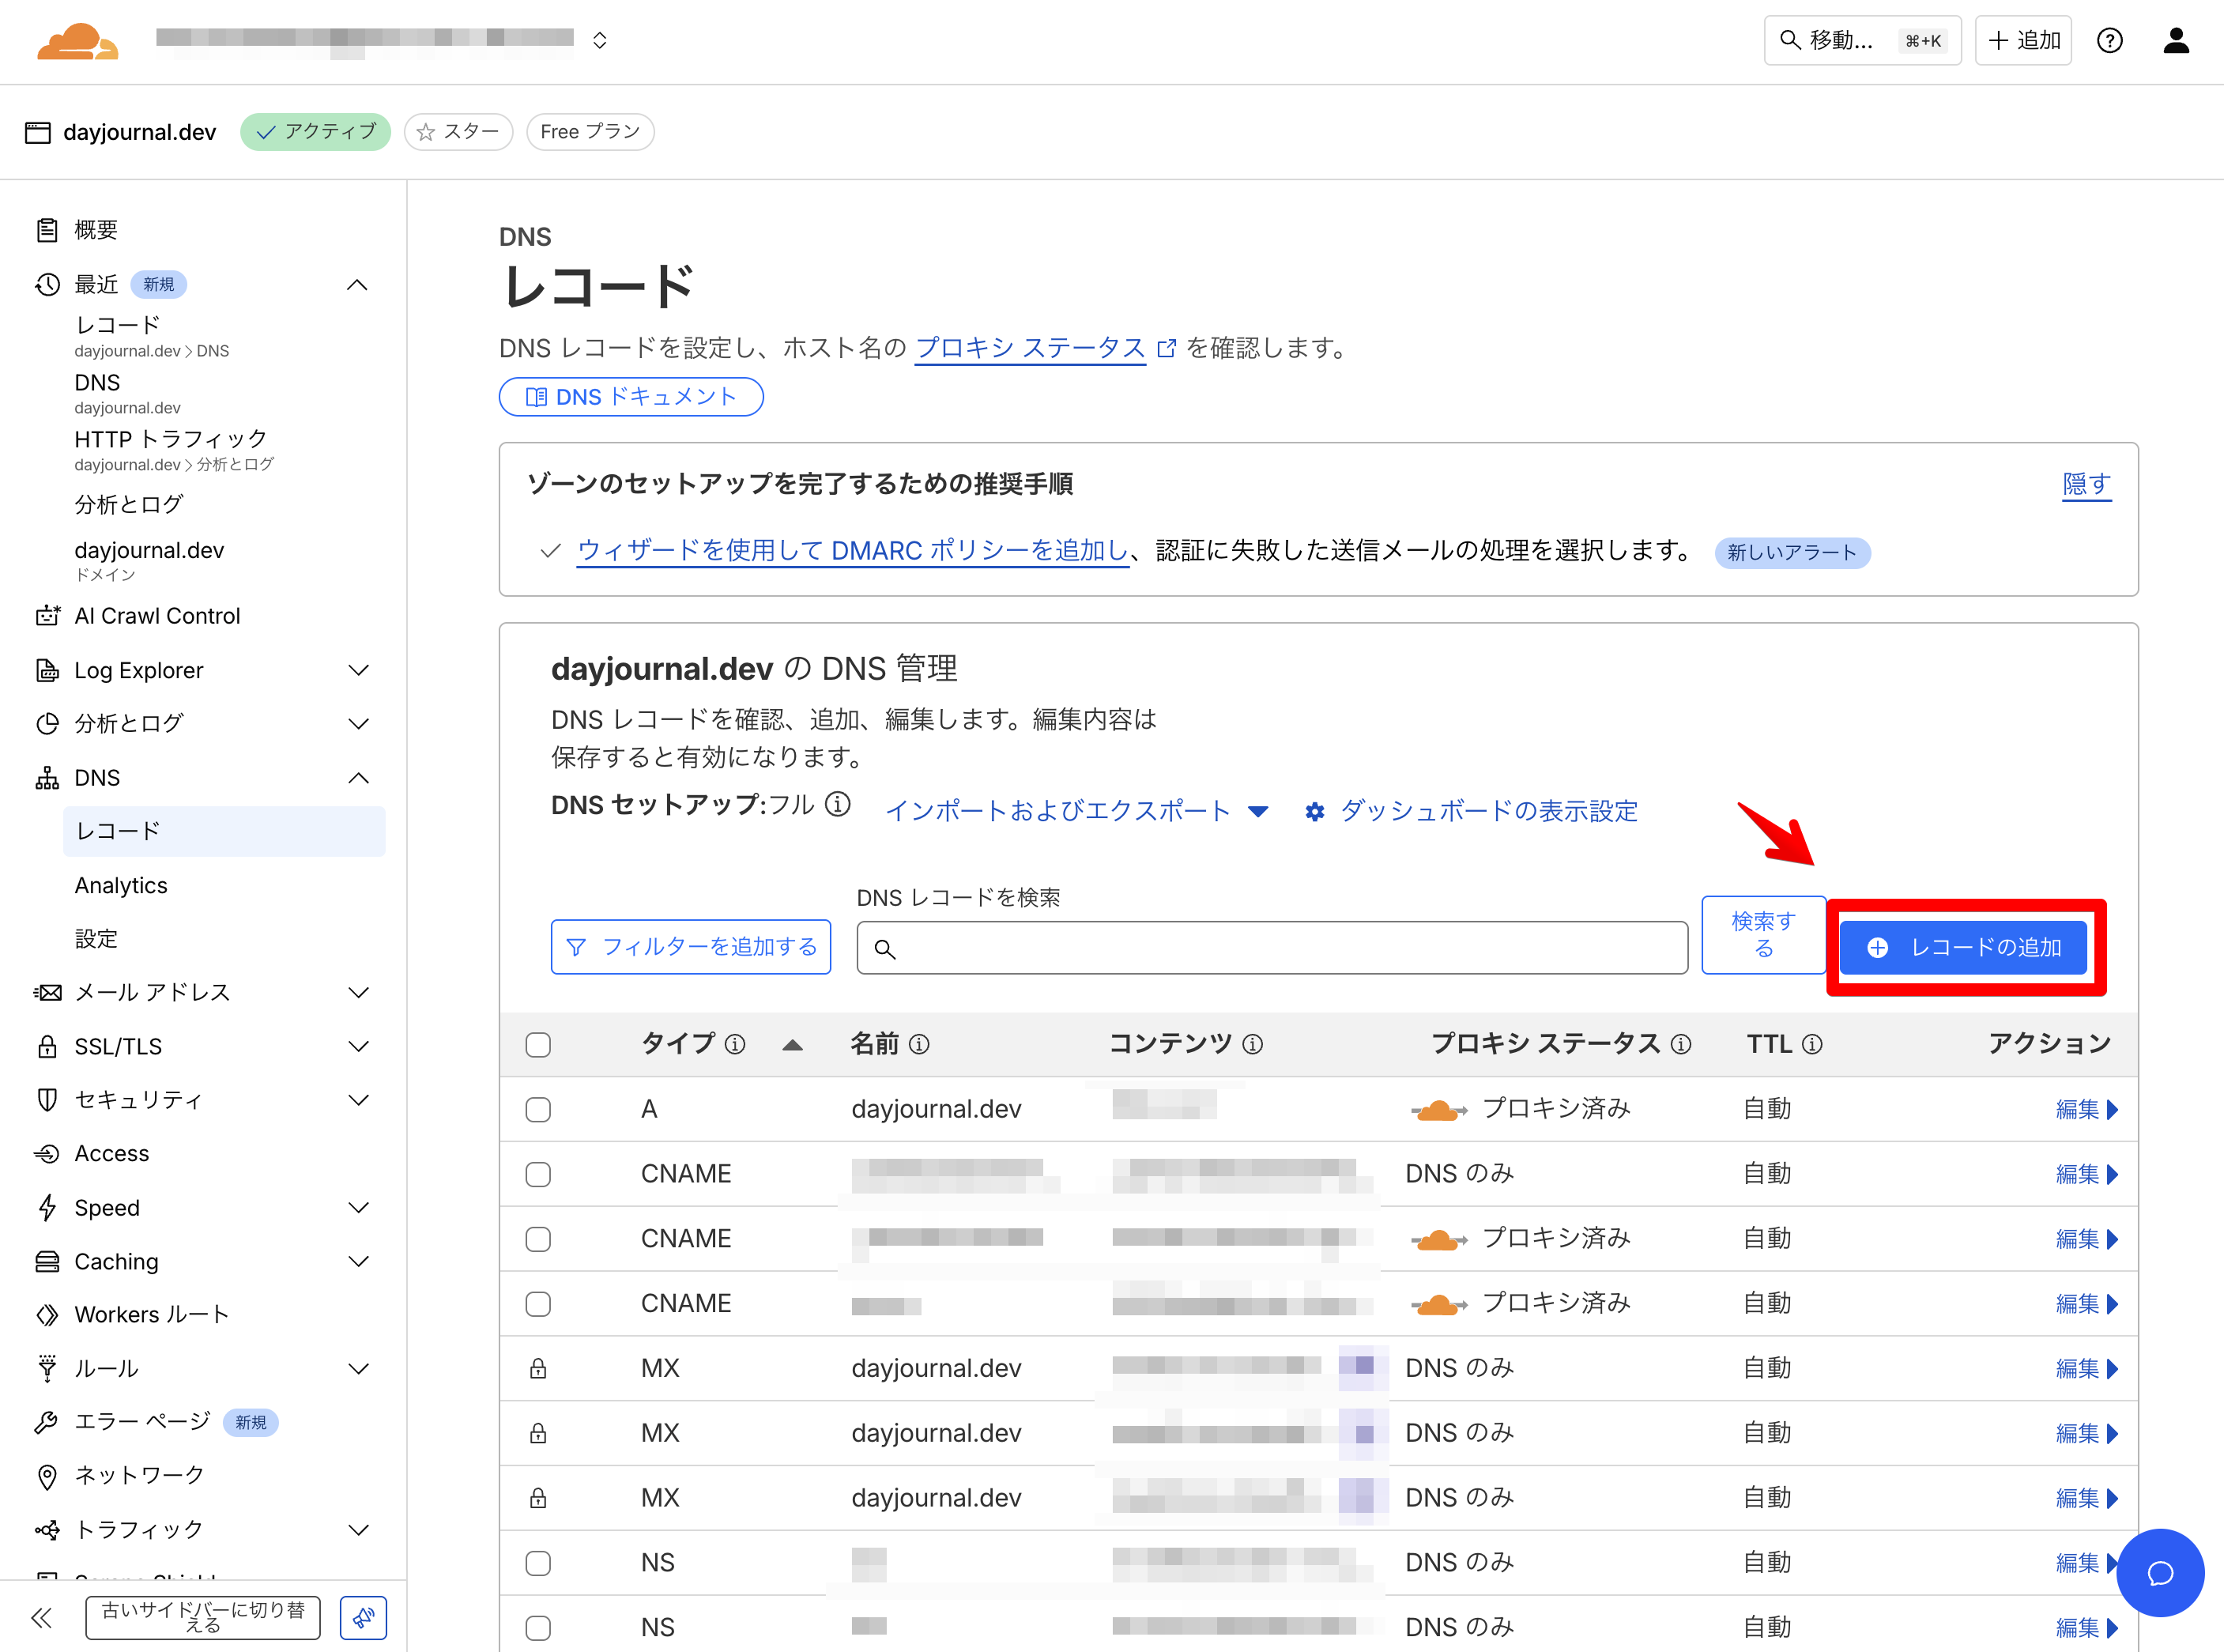The width and height of the screenshot is (2224, 1652).
Task: Check the first CNAME record checkbox
Action: (538, 1174)
